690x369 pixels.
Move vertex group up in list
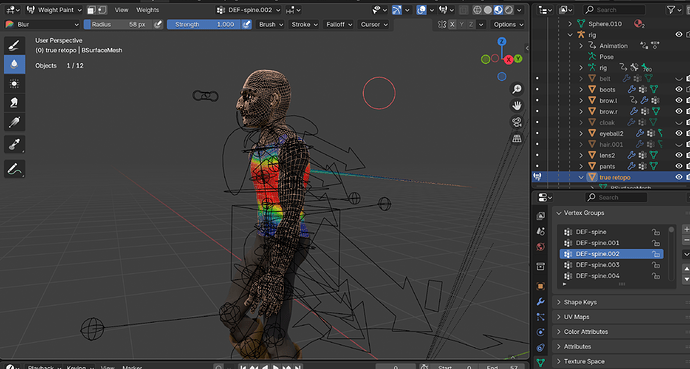tap(686, 269)
